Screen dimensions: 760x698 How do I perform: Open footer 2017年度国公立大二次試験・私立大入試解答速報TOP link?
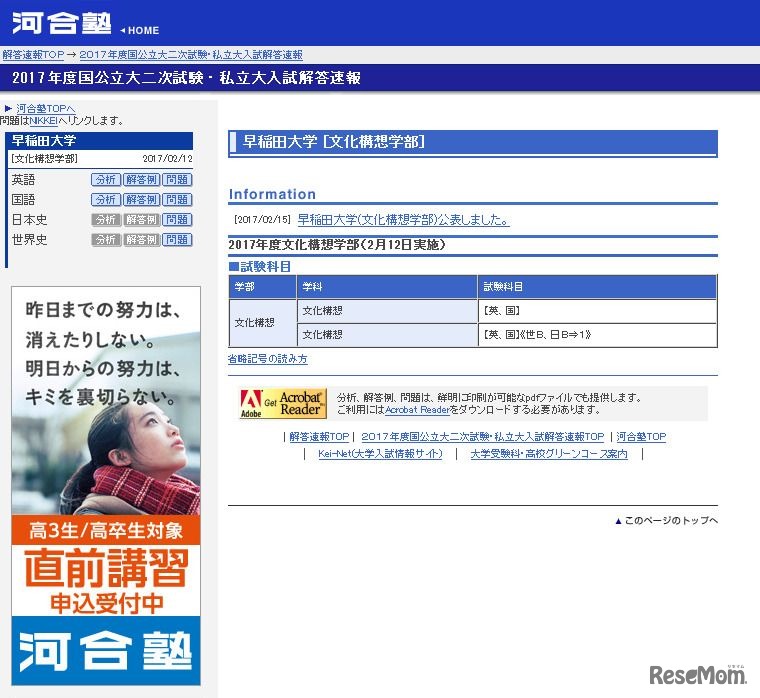(x=483, y=437)
